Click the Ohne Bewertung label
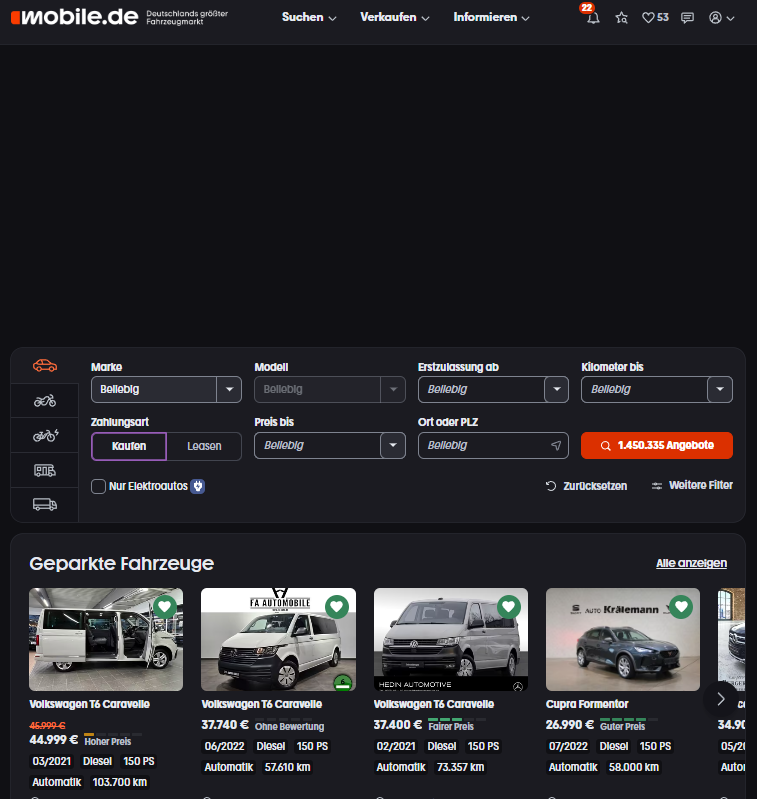 point(289,726)
